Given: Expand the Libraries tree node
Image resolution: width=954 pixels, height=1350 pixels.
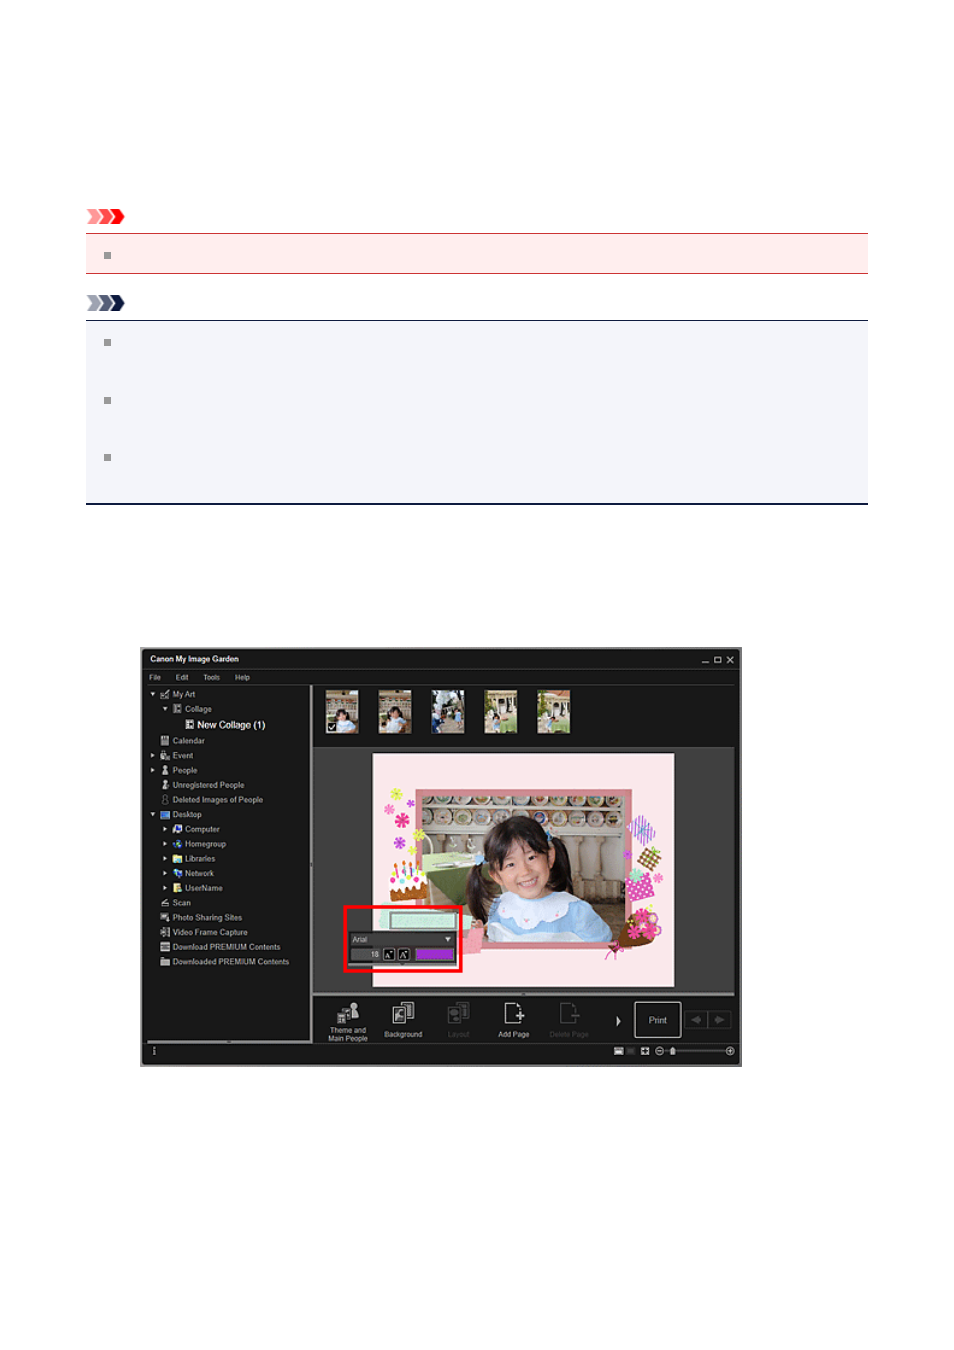Looking at the screenshot, I should tap(165, 859).
